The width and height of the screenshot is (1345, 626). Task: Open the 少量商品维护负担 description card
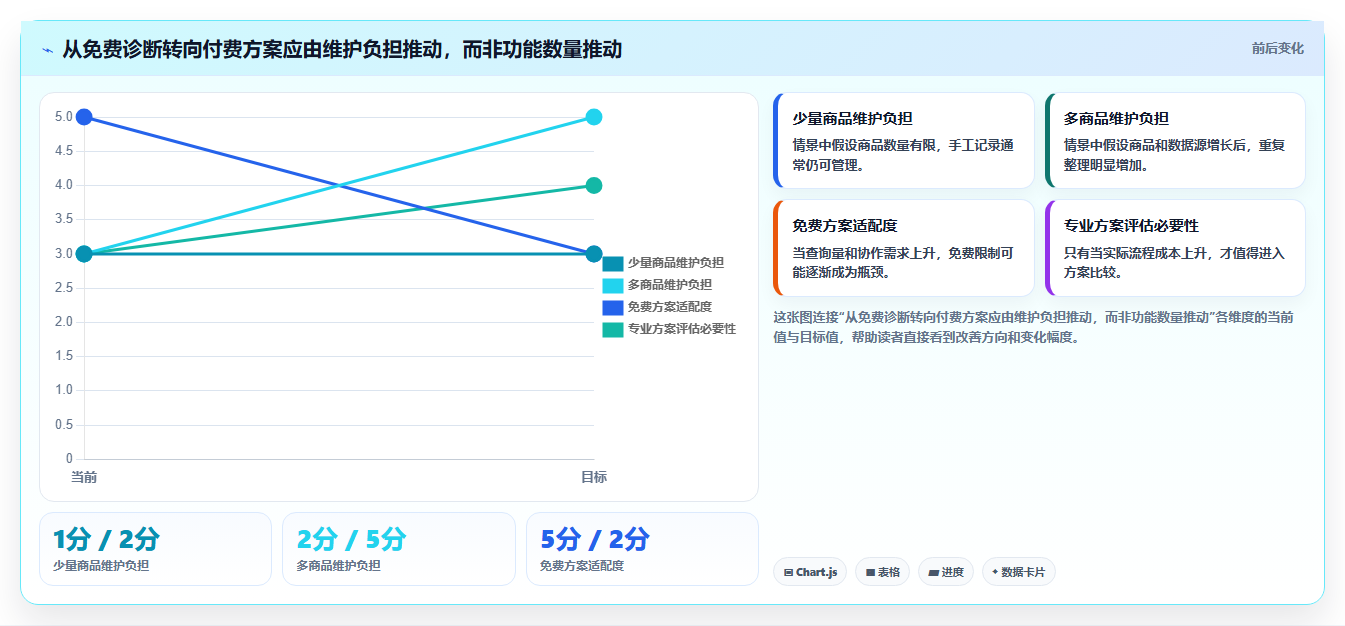point(904,141)
